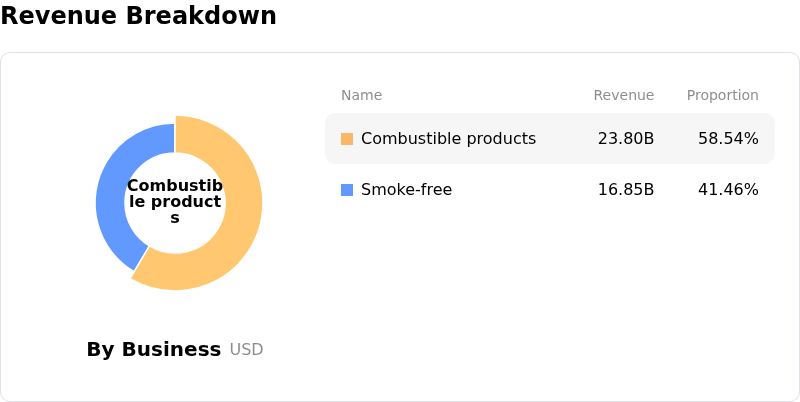The image size is (800, 402).
Task: Click the By Business chart caption
Action: click(153, 349)
